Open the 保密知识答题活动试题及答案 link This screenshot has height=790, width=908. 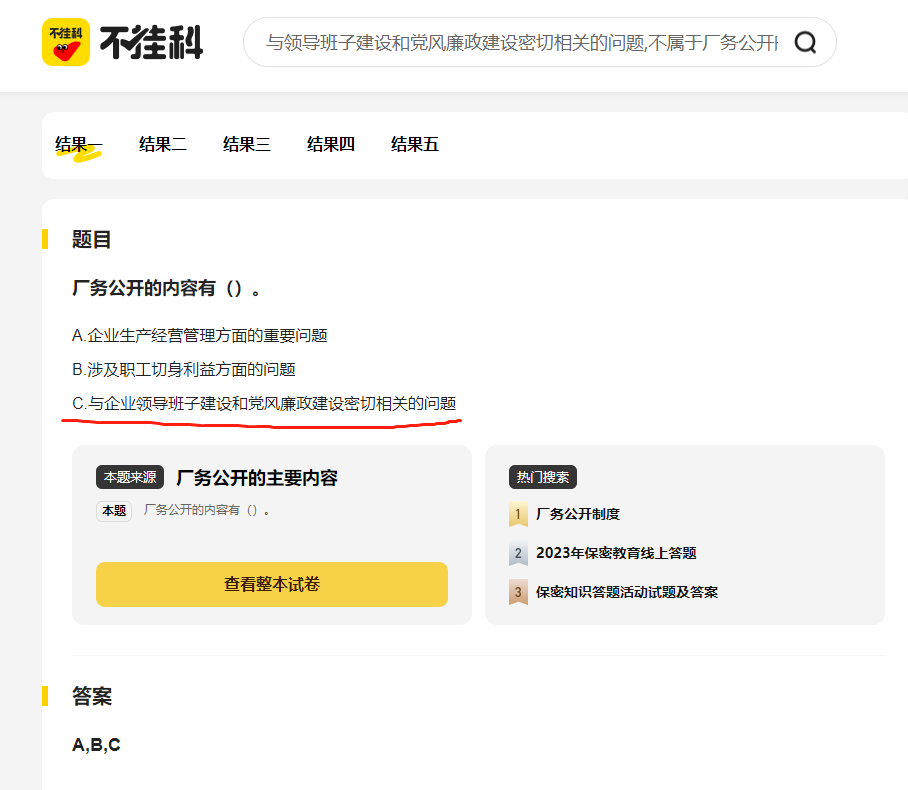(626, 592)
